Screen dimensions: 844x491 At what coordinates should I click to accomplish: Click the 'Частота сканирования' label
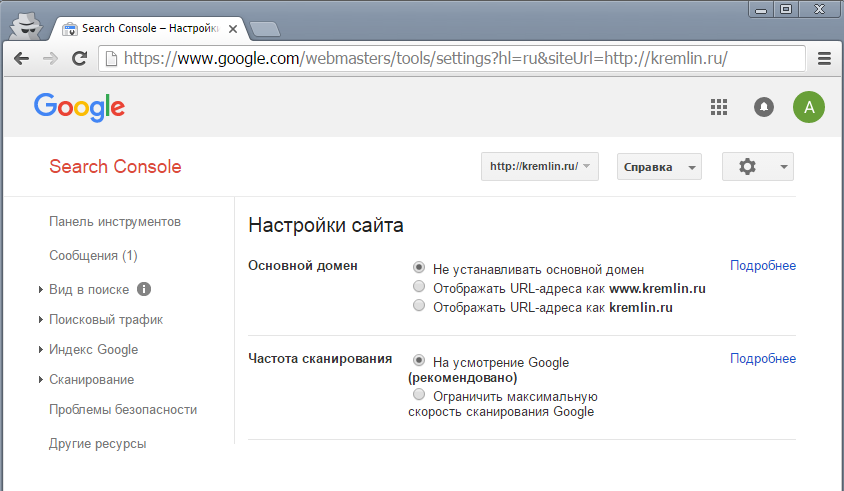click(320, 359)
